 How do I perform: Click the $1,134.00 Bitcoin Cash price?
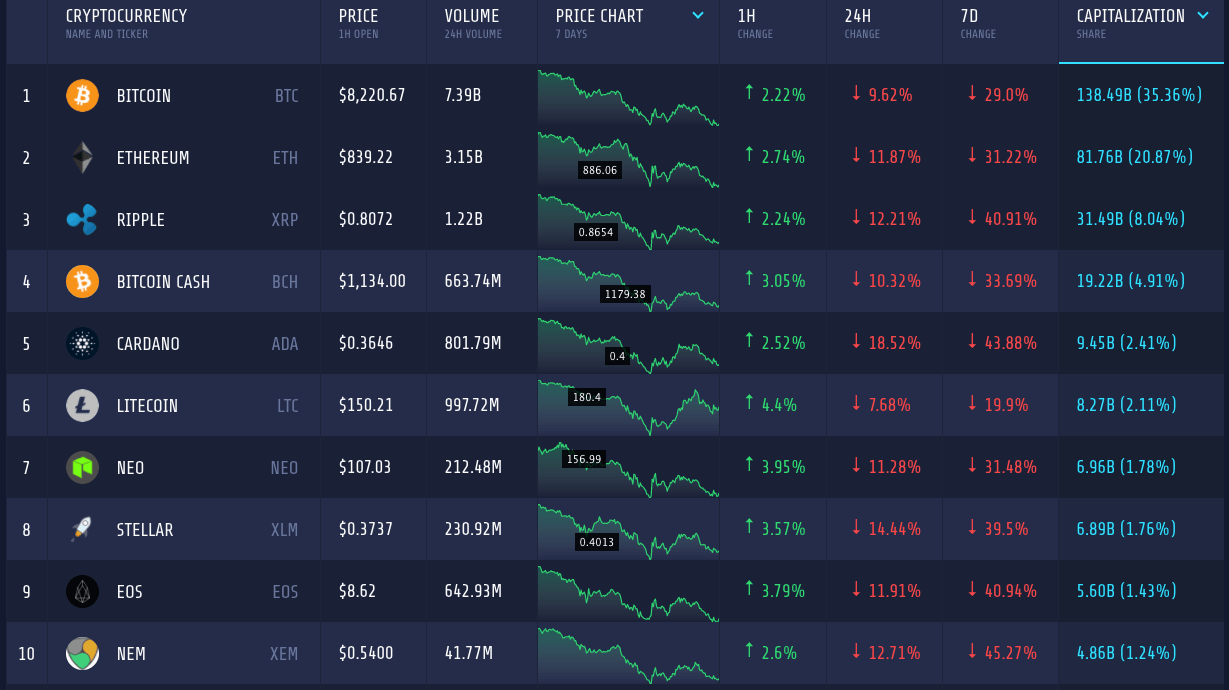click(372, 282)
